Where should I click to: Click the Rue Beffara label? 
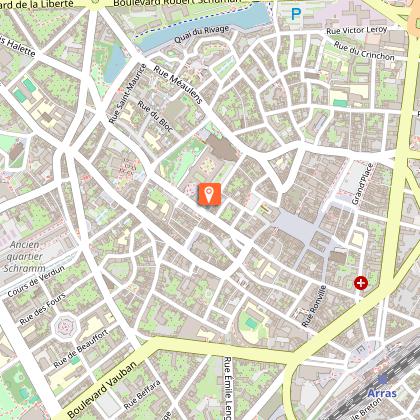click(x=142, y=395)
